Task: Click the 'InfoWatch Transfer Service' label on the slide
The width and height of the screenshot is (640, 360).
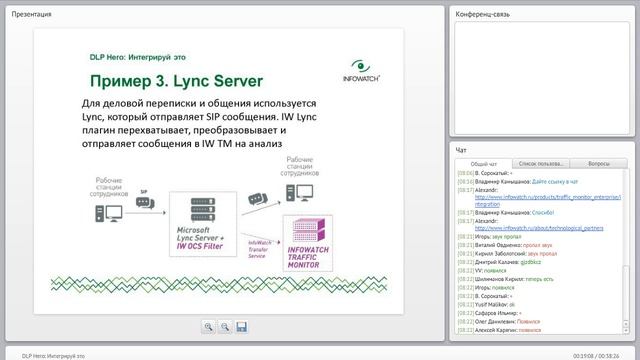Action: 259,249
